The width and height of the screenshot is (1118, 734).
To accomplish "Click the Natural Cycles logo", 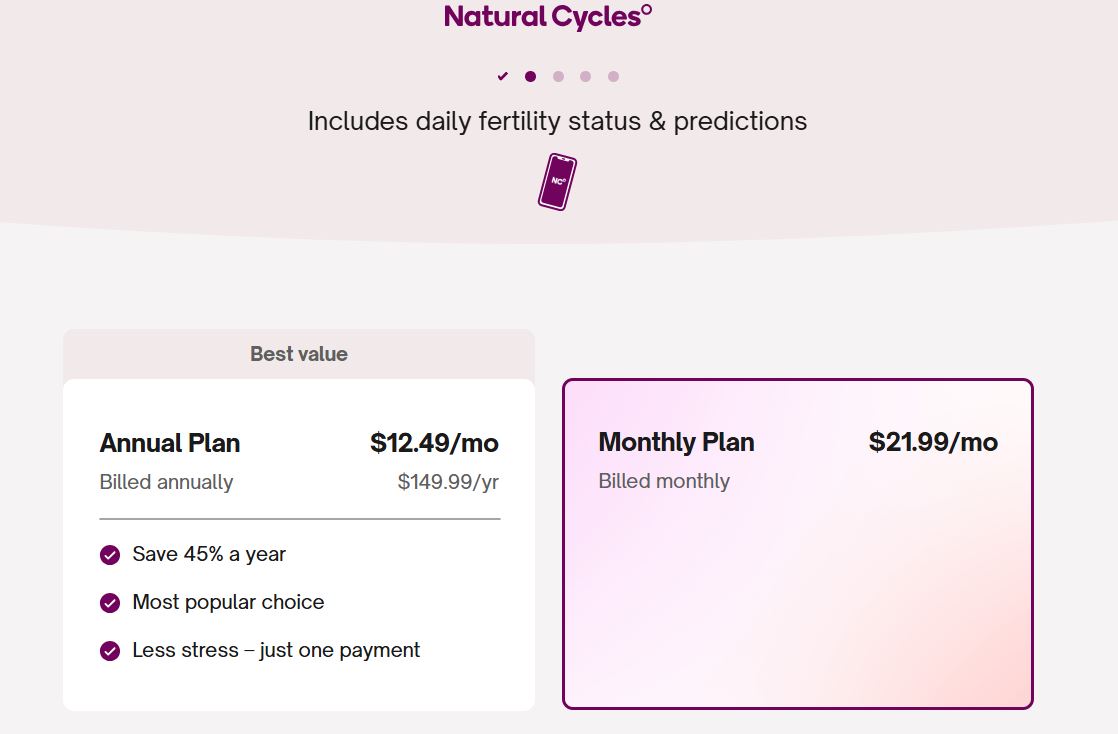I will [547, 17].
